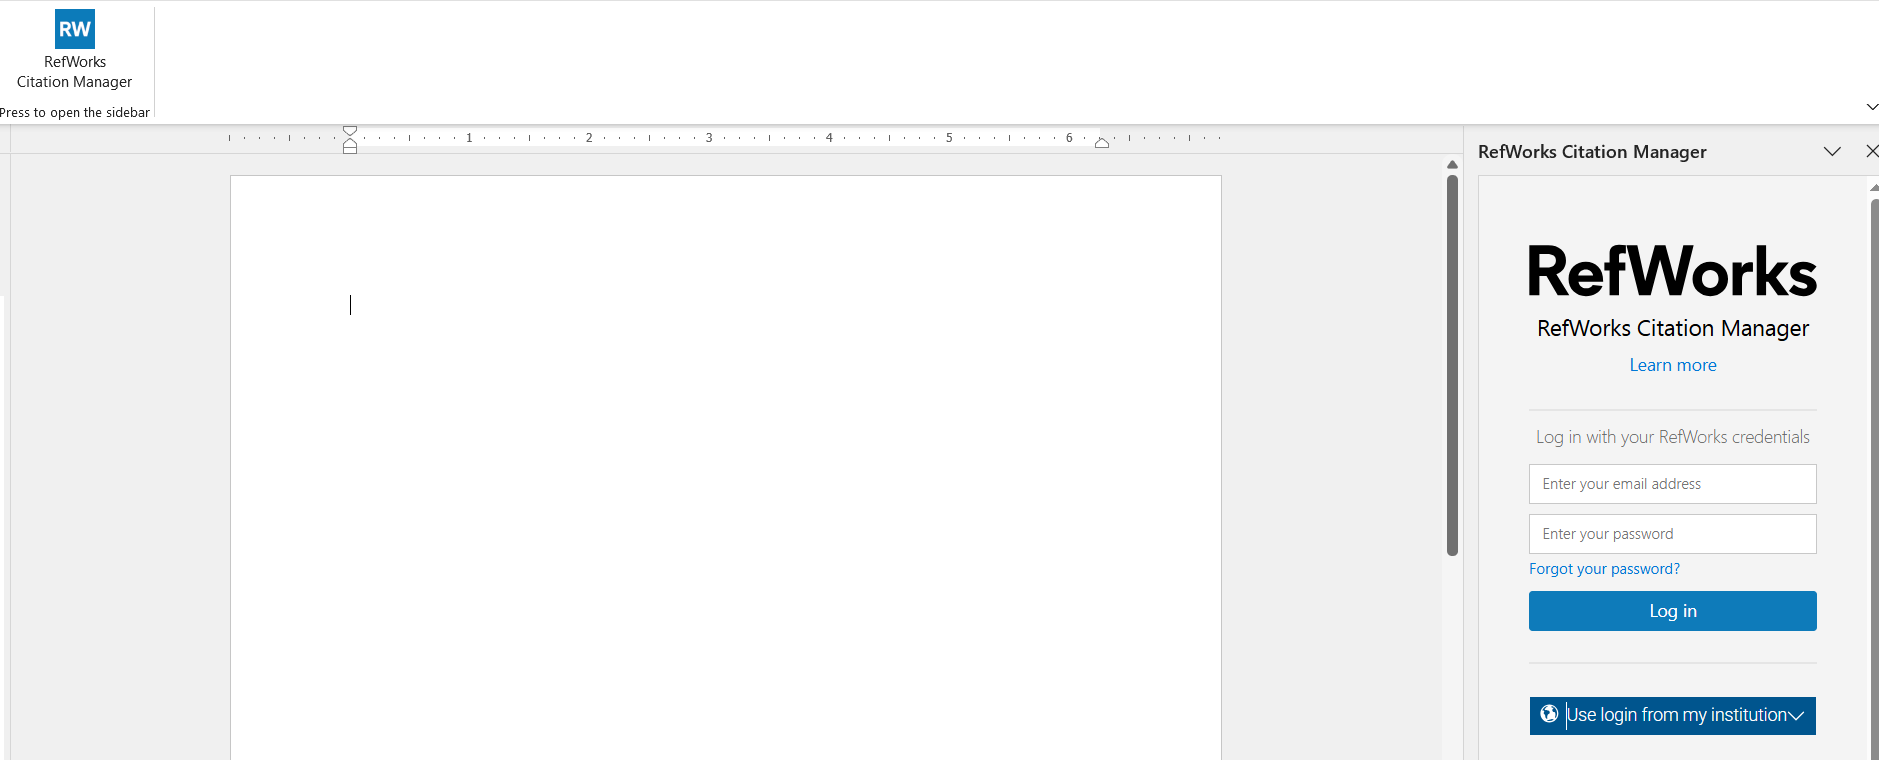Viewport: 1879px width, 760px height.
Task: Close the RefWorks Citation Manager pane
Action: (1872, 151)
